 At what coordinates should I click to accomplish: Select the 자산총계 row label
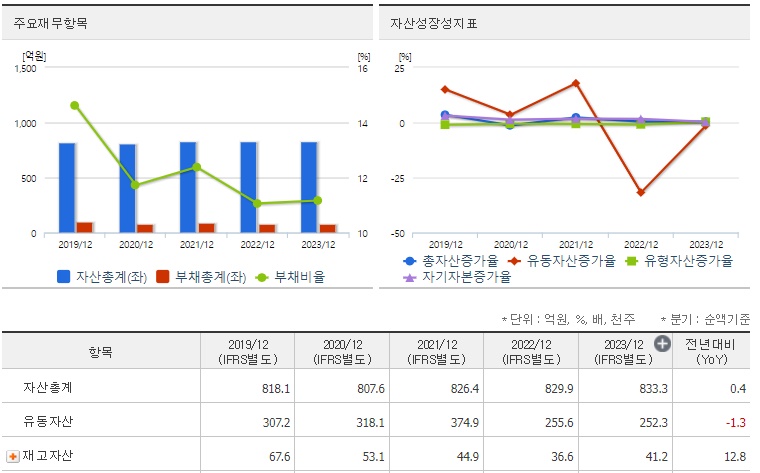tap(48, 387)
